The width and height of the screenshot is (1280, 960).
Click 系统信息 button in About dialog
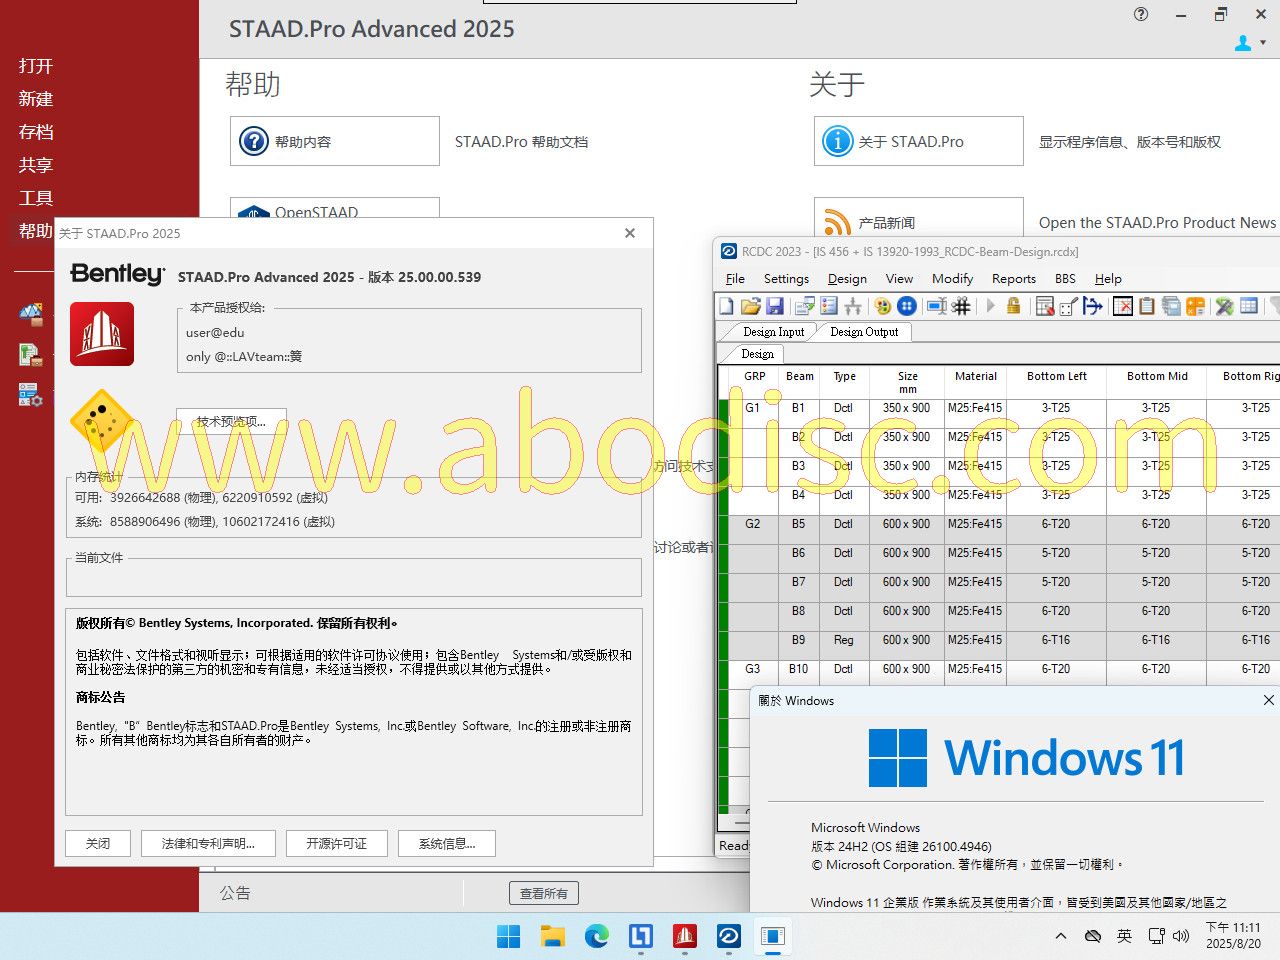coord(447,843)
